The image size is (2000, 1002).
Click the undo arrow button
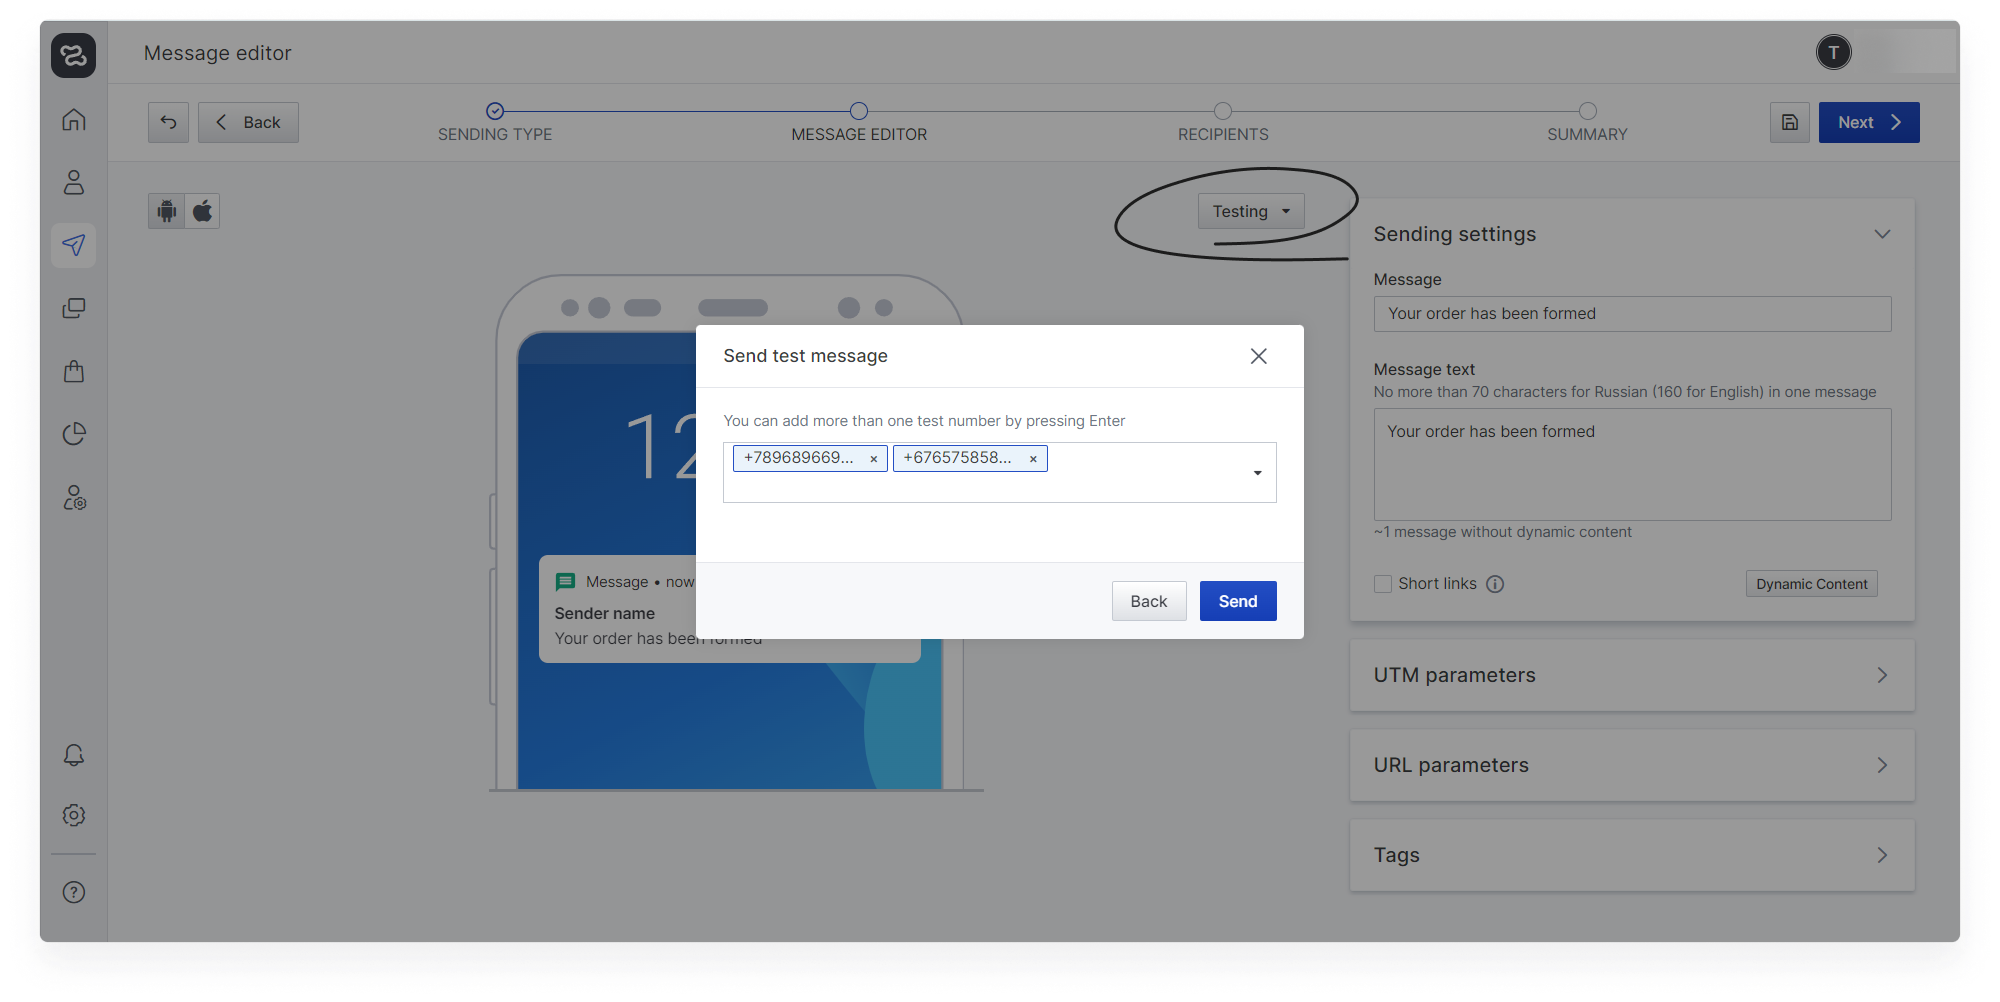[x=168, y=122]
